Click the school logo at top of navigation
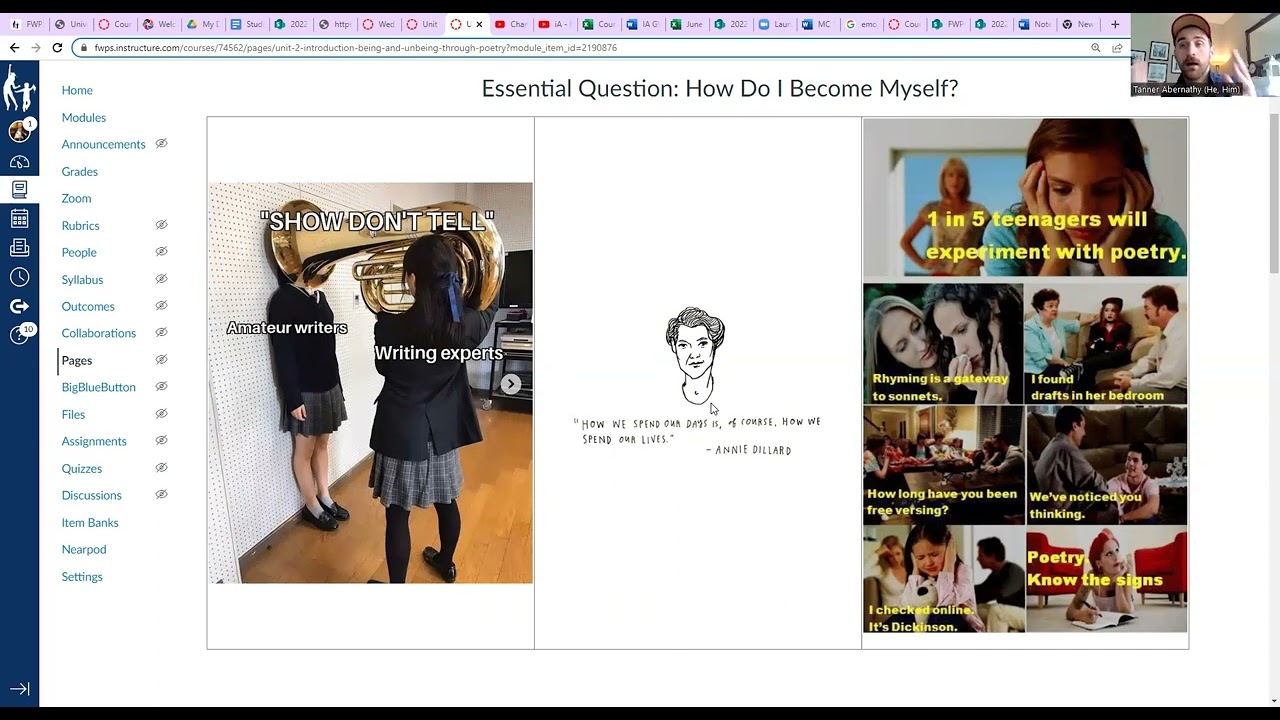This screenshot has height=720, width=1280. 19,88
